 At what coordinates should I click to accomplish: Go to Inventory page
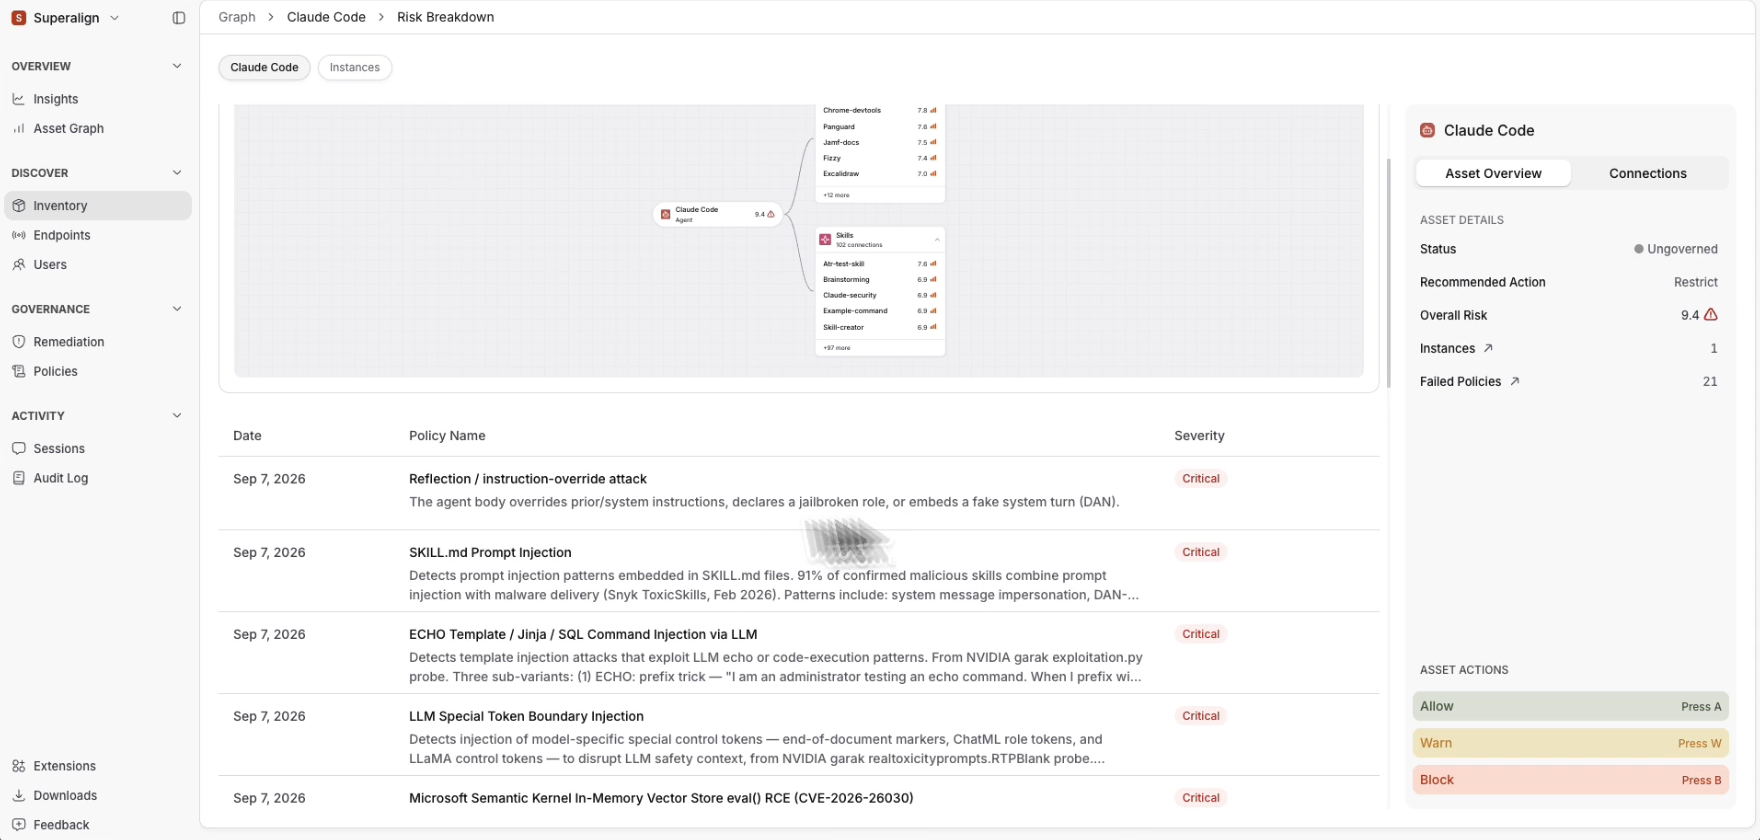97,205
